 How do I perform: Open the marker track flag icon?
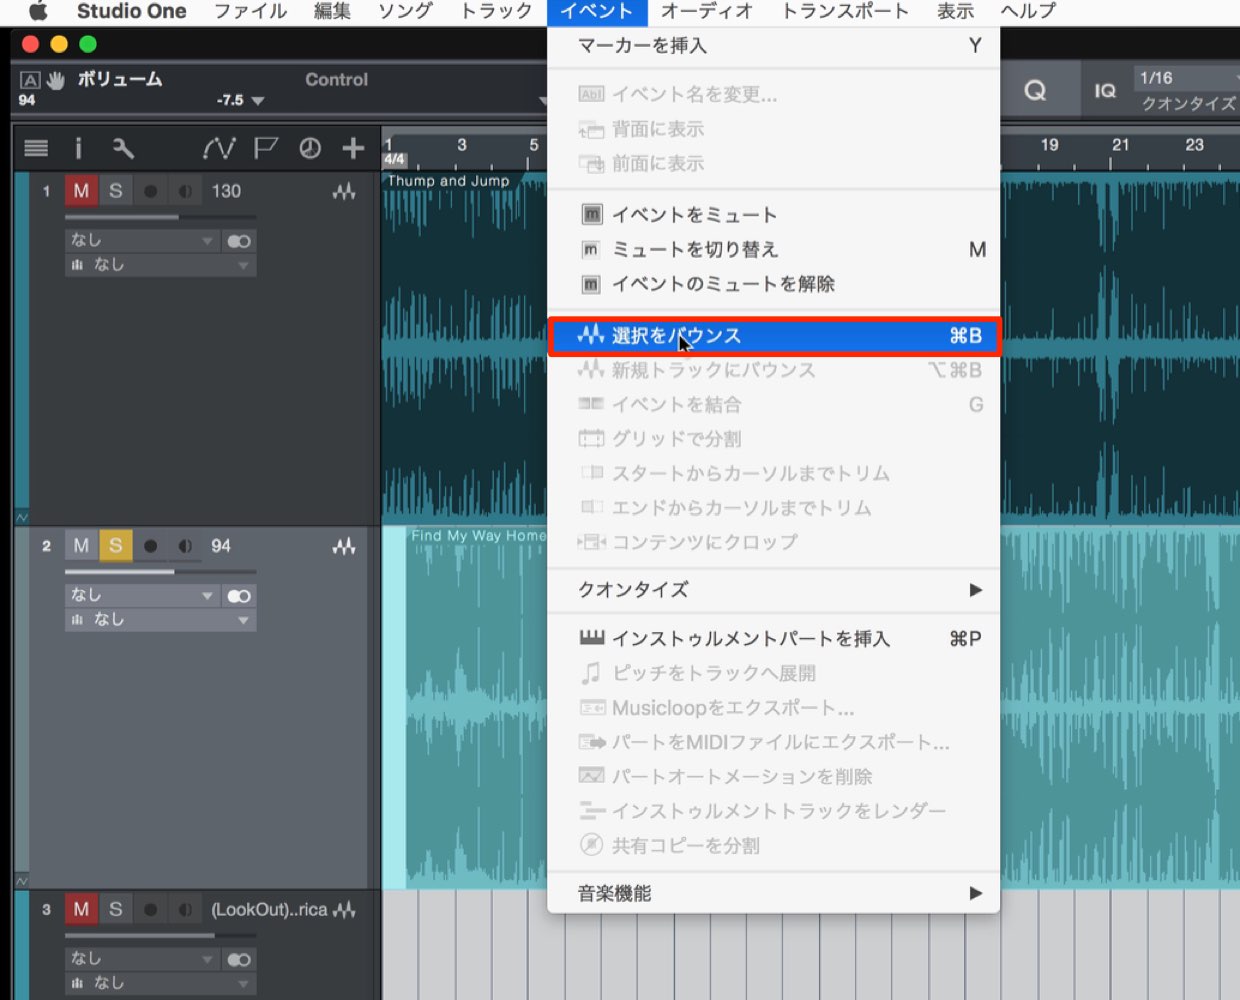(265, 149)
